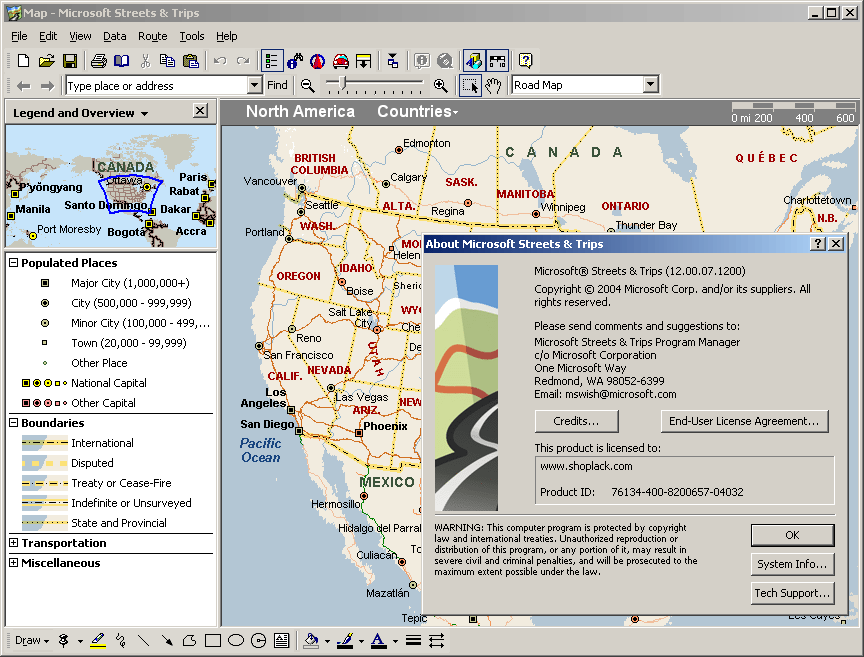Select the freeform shape drawing tool
The width and height of the screenshot is (864, 657).
pos(190,640)
